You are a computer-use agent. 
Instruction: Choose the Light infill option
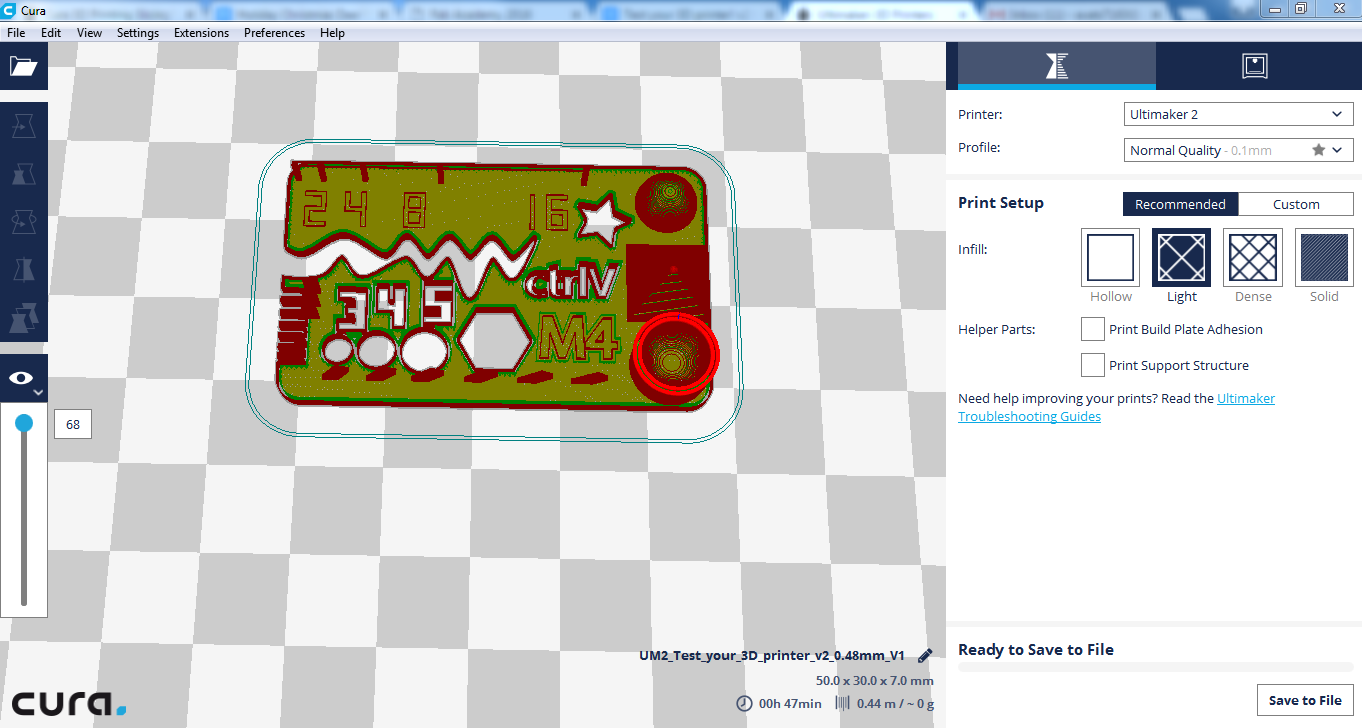click(x=1182, y=257)
